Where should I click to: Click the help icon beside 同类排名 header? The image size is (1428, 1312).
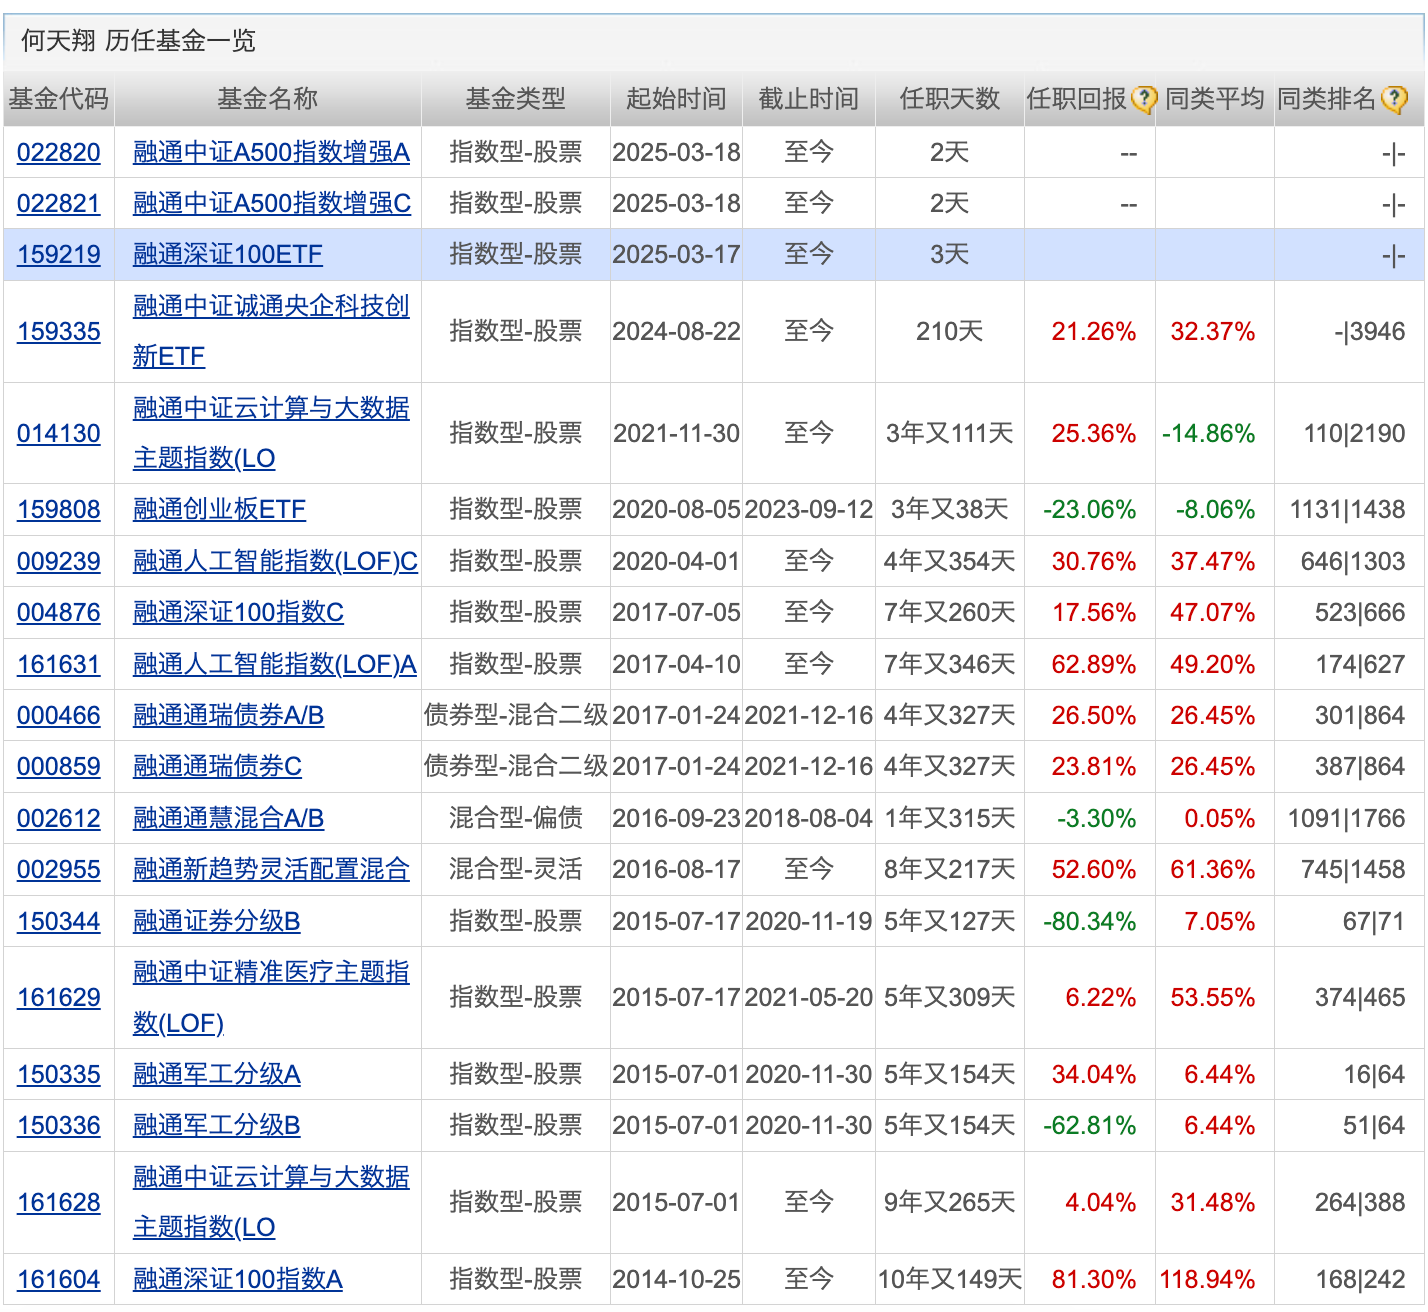[1394, 99]
